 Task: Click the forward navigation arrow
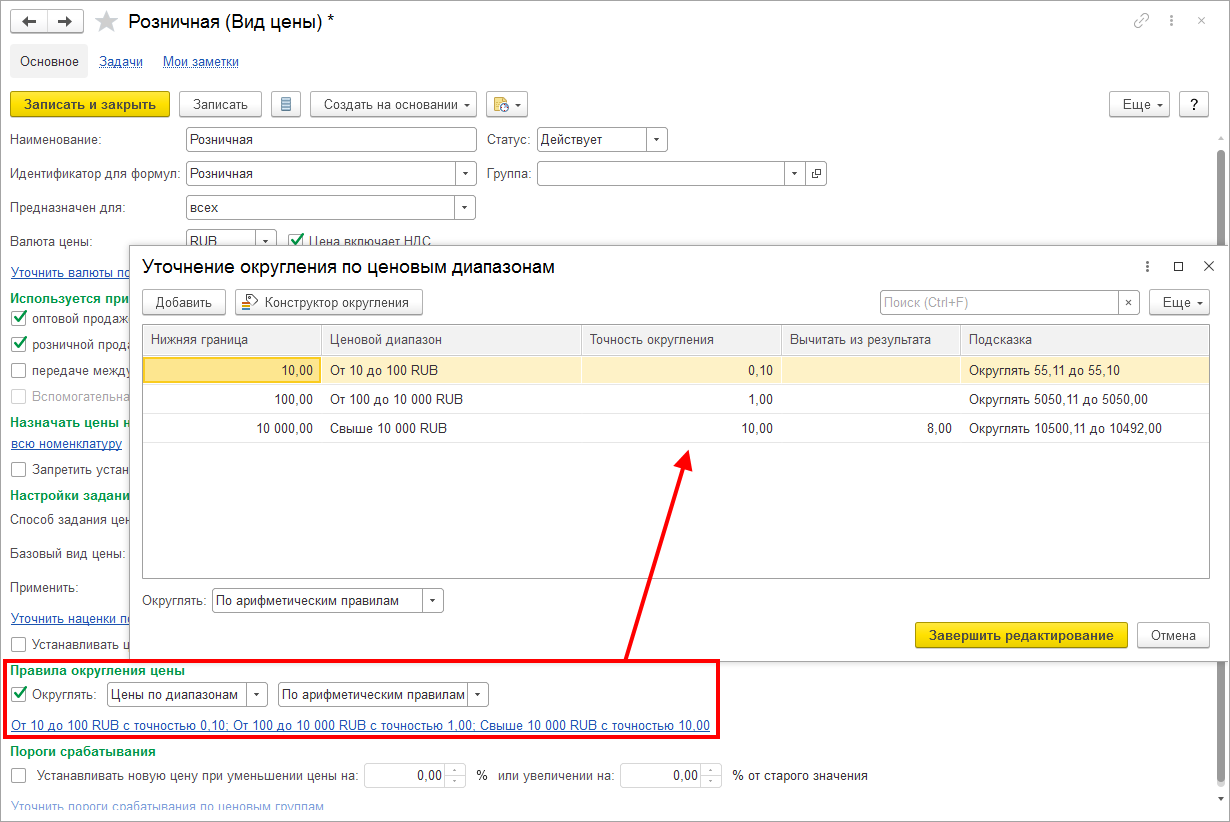pyautogui.click(x=65, y=22)
